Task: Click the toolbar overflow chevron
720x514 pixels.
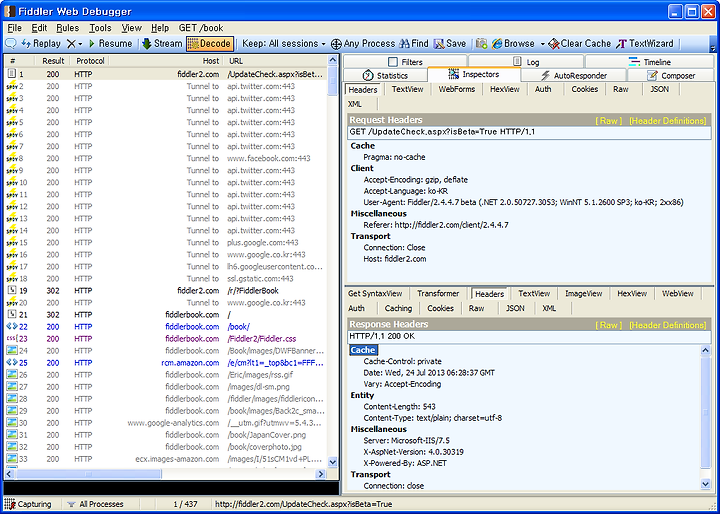Action: [713, 46]
